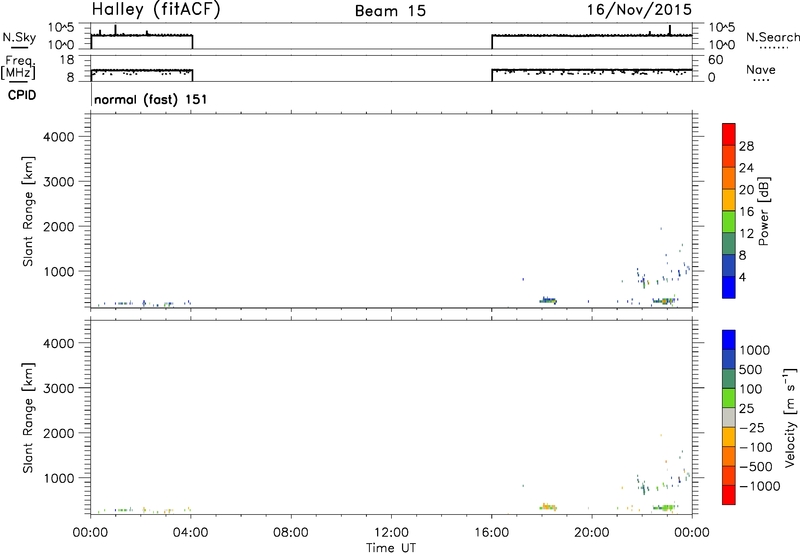
Task: Click the 'Velocity [m s-1]' color bar label
Action: [790, 417]
